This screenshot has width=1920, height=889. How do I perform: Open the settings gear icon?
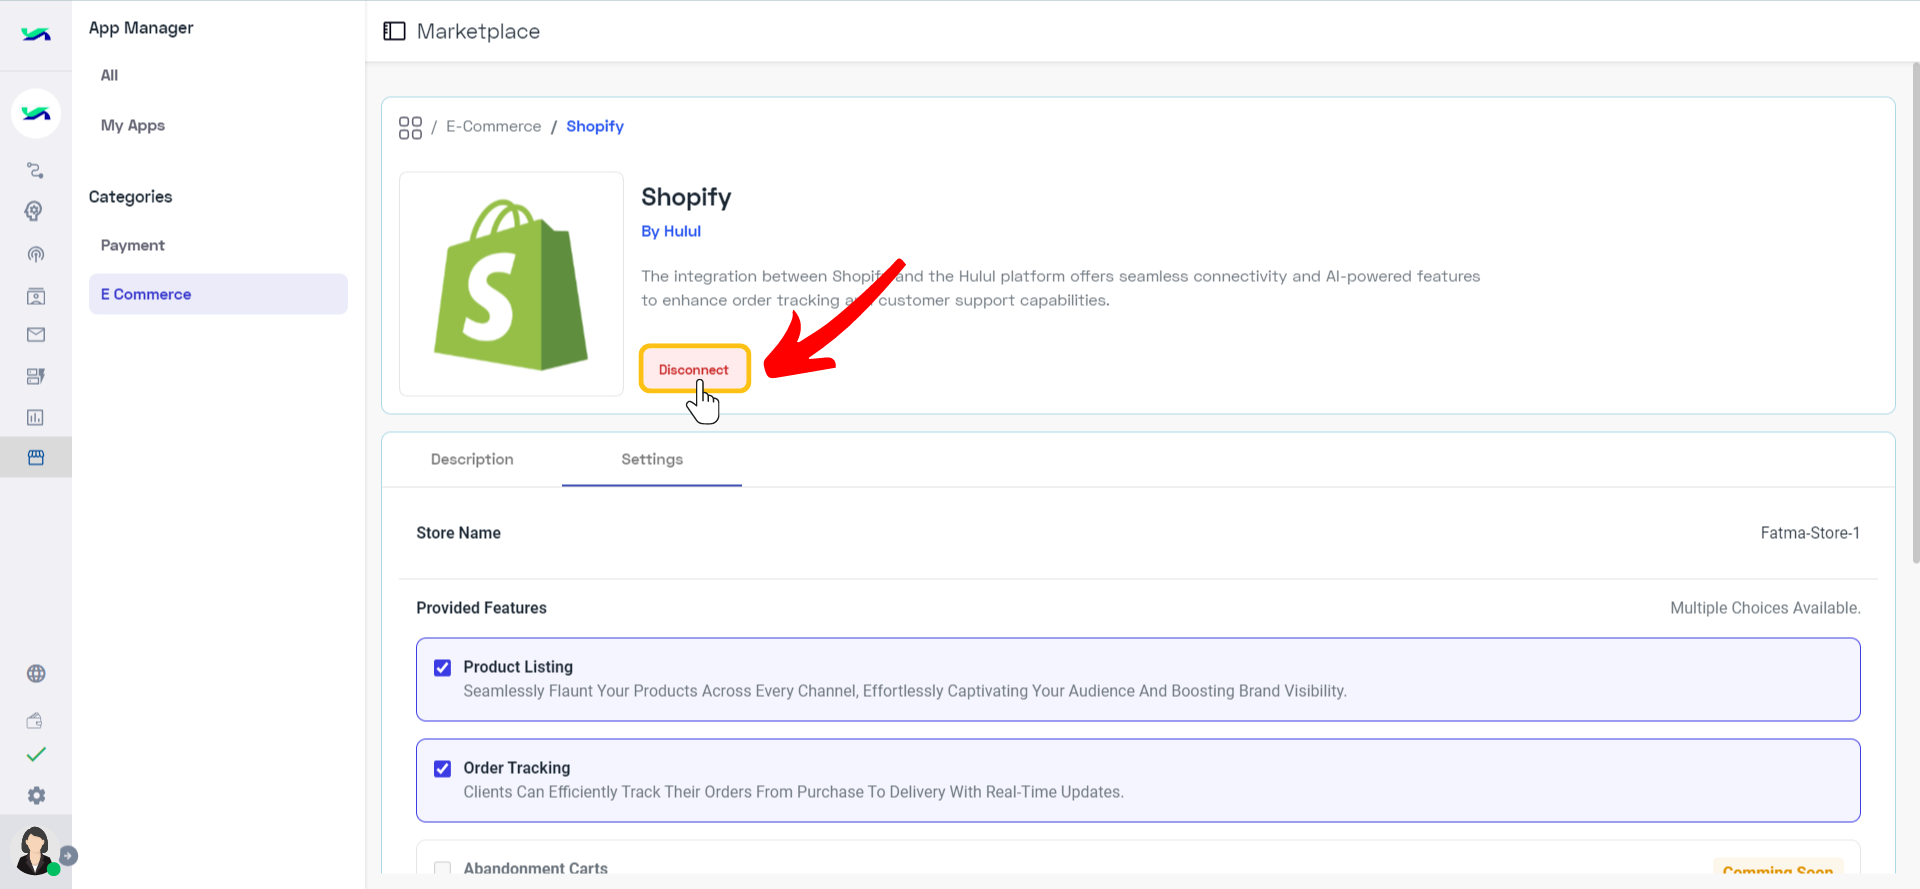(36, 796)
